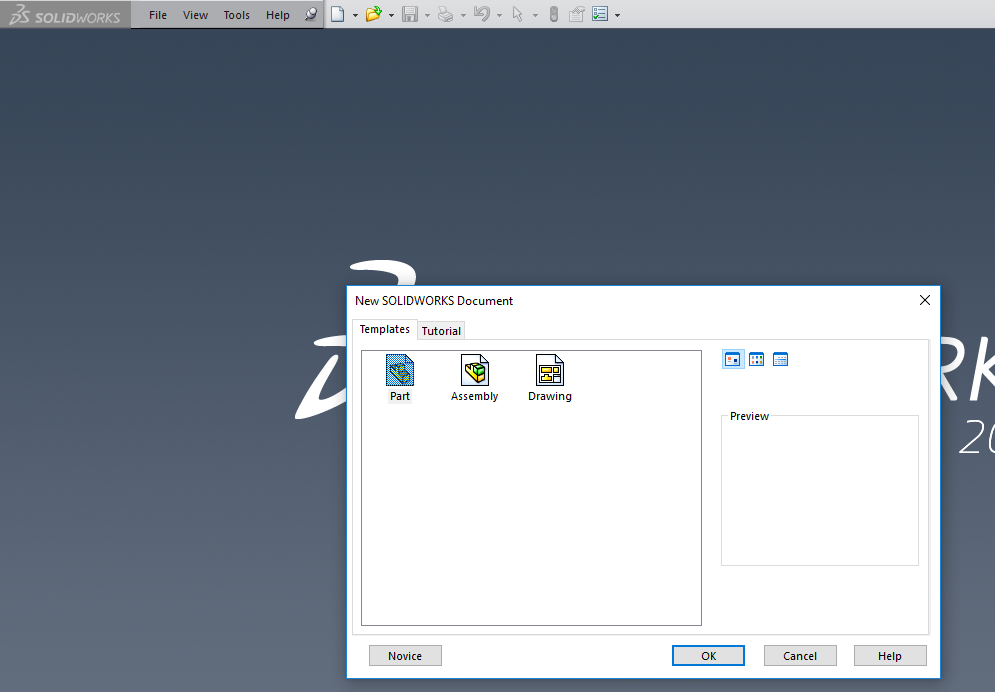
Task: Click the Open folder toolbar icon
Action: tap(373, 14)
